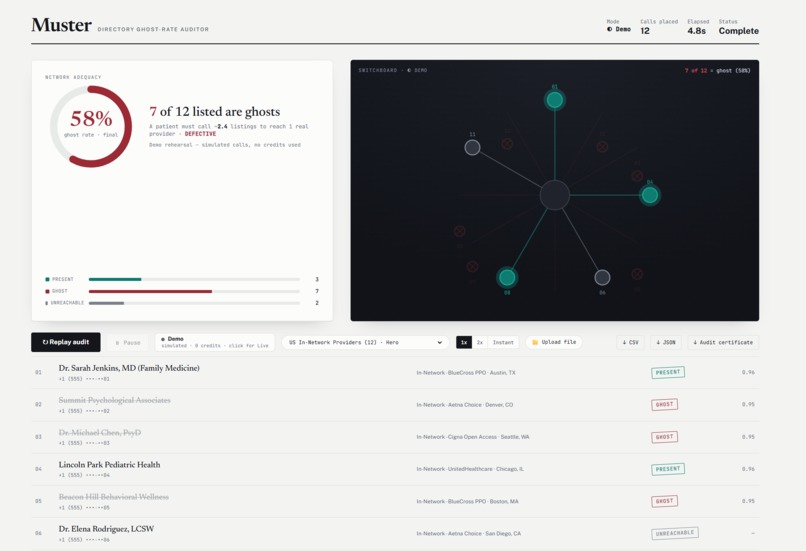Viewport: 806px width, 551px height.
Task: Select the Beacon Hill Behavioral Wellness row
Action: tap(395, 502)
